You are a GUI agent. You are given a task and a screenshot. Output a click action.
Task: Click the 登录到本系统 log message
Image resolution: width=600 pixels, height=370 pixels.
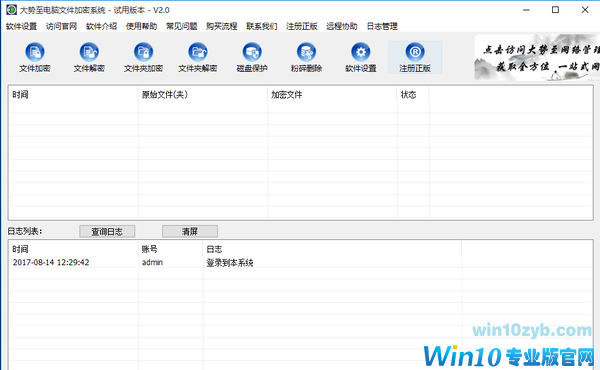230,262
